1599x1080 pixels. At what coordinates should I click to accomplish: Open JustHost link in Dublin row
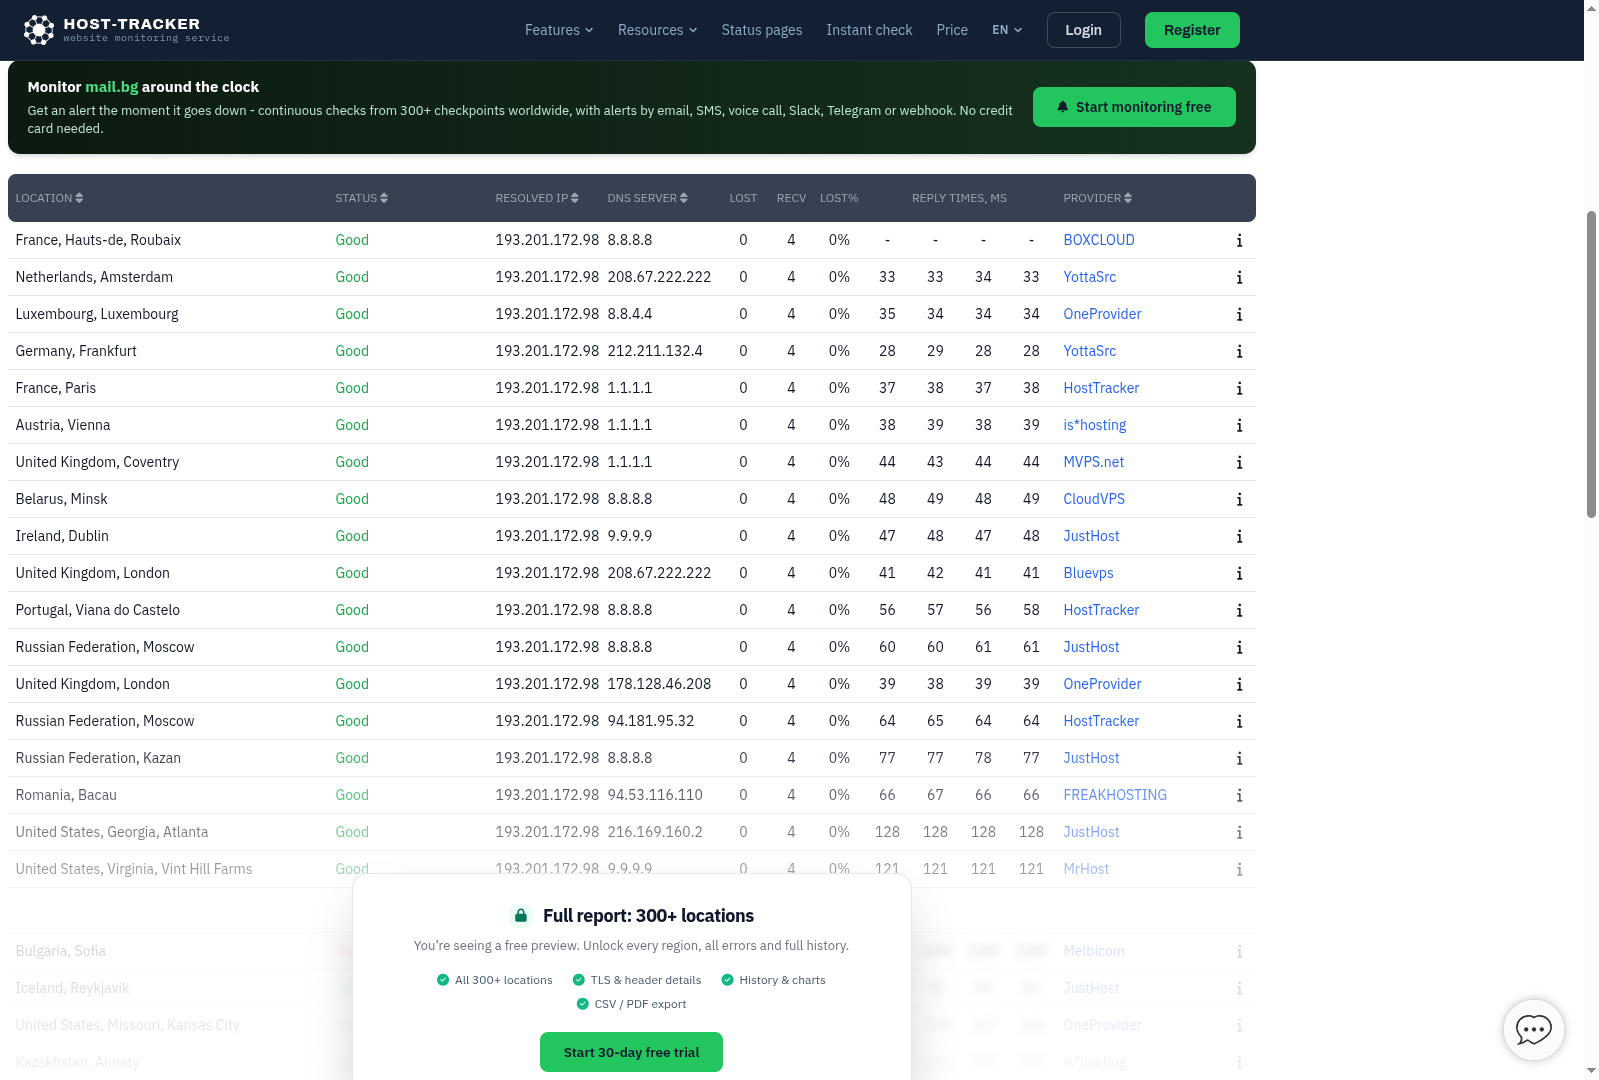pos(1091,536)
